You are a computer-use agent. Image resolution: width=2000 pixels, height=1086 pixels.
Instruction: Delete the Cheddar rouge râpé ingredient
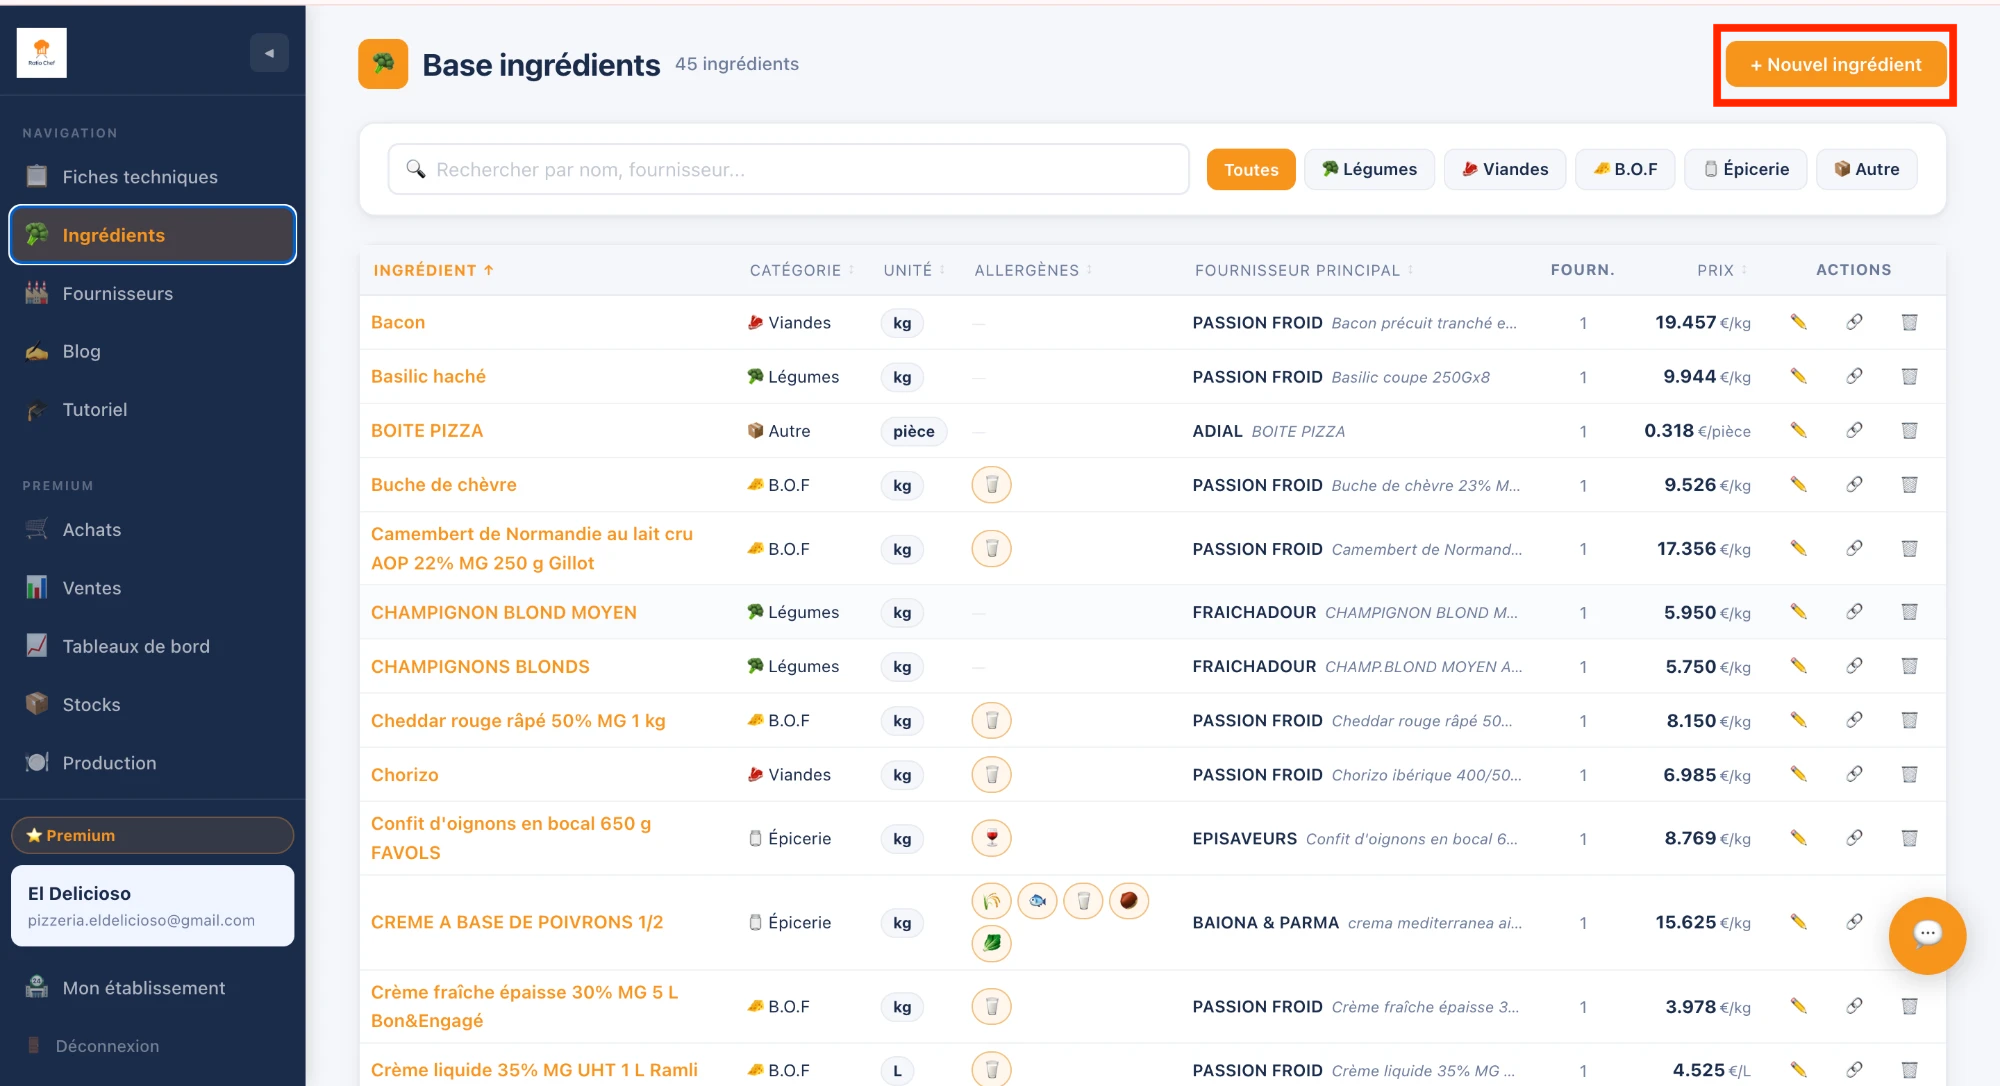[x=1909, y=720]
